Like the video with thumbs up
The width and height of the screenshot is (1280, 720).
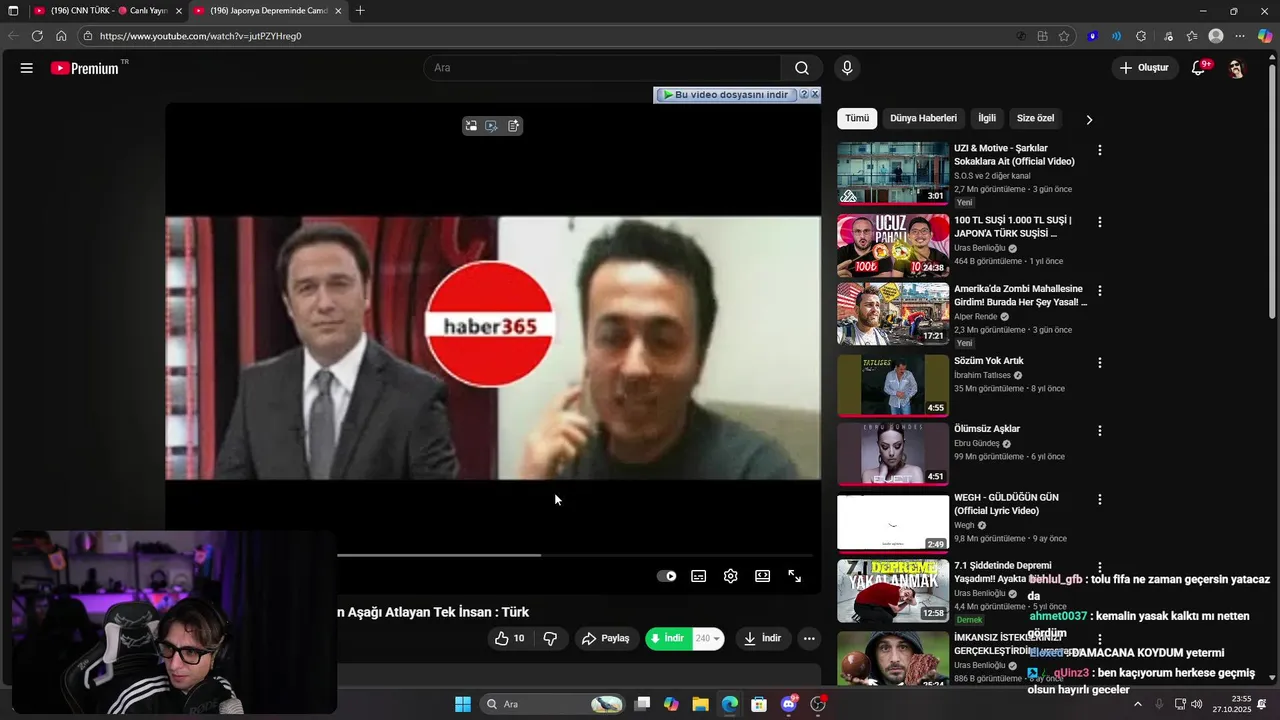pyautogui.click(x=509, y=638)
